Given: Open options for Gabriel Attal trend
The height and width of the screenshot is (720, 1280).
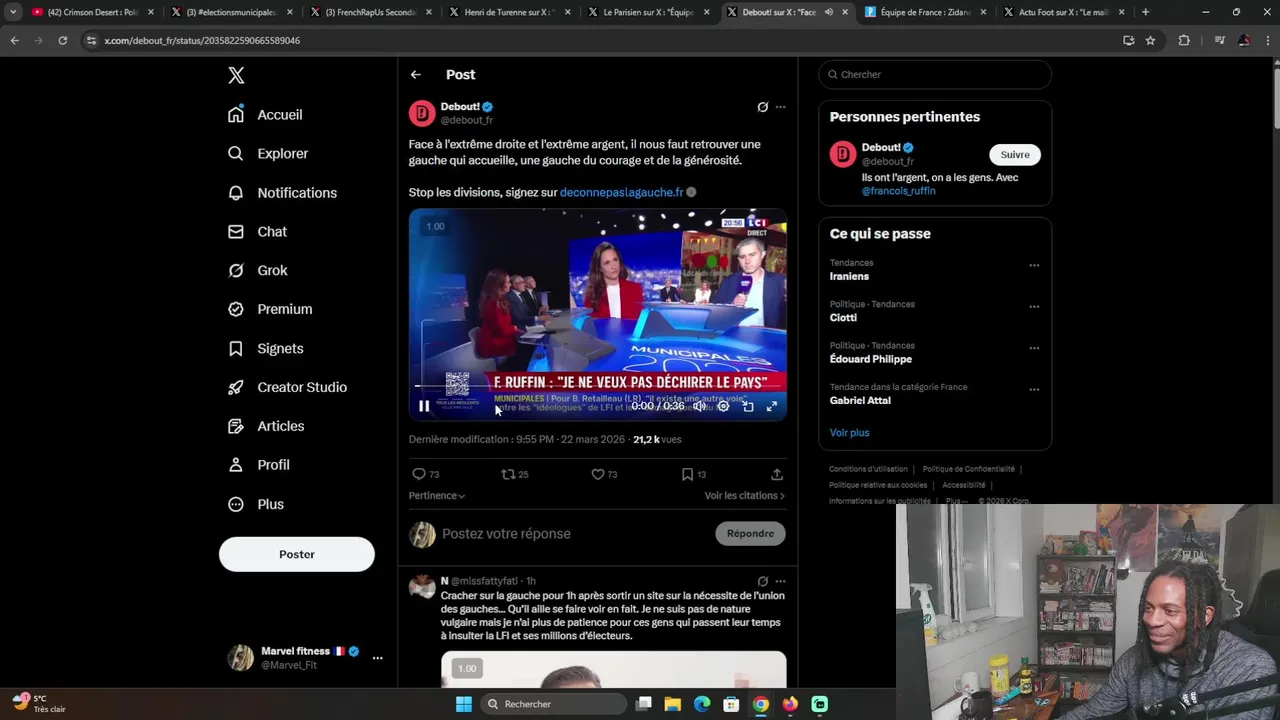Looking at the screenshot, I should (1034, 389).
